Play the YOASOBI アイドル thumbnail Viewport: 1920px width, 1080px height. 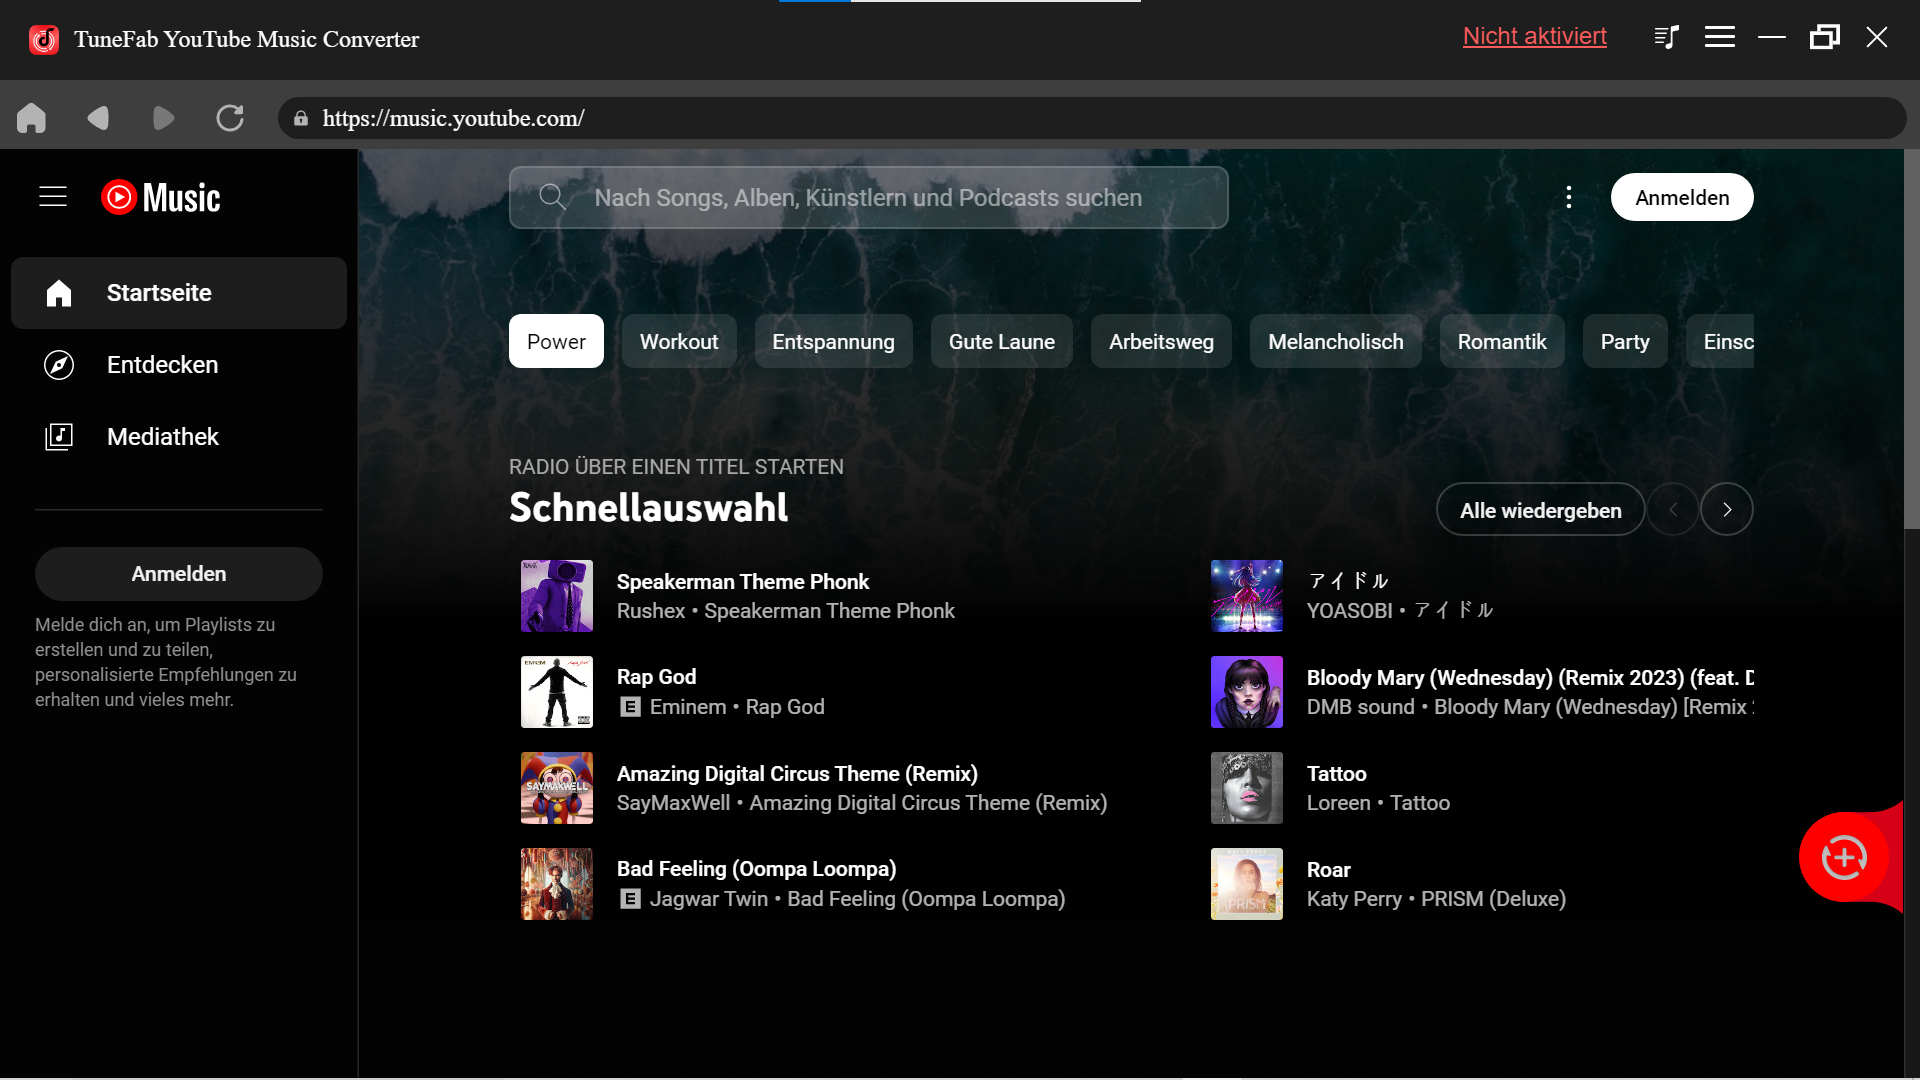1247,596
